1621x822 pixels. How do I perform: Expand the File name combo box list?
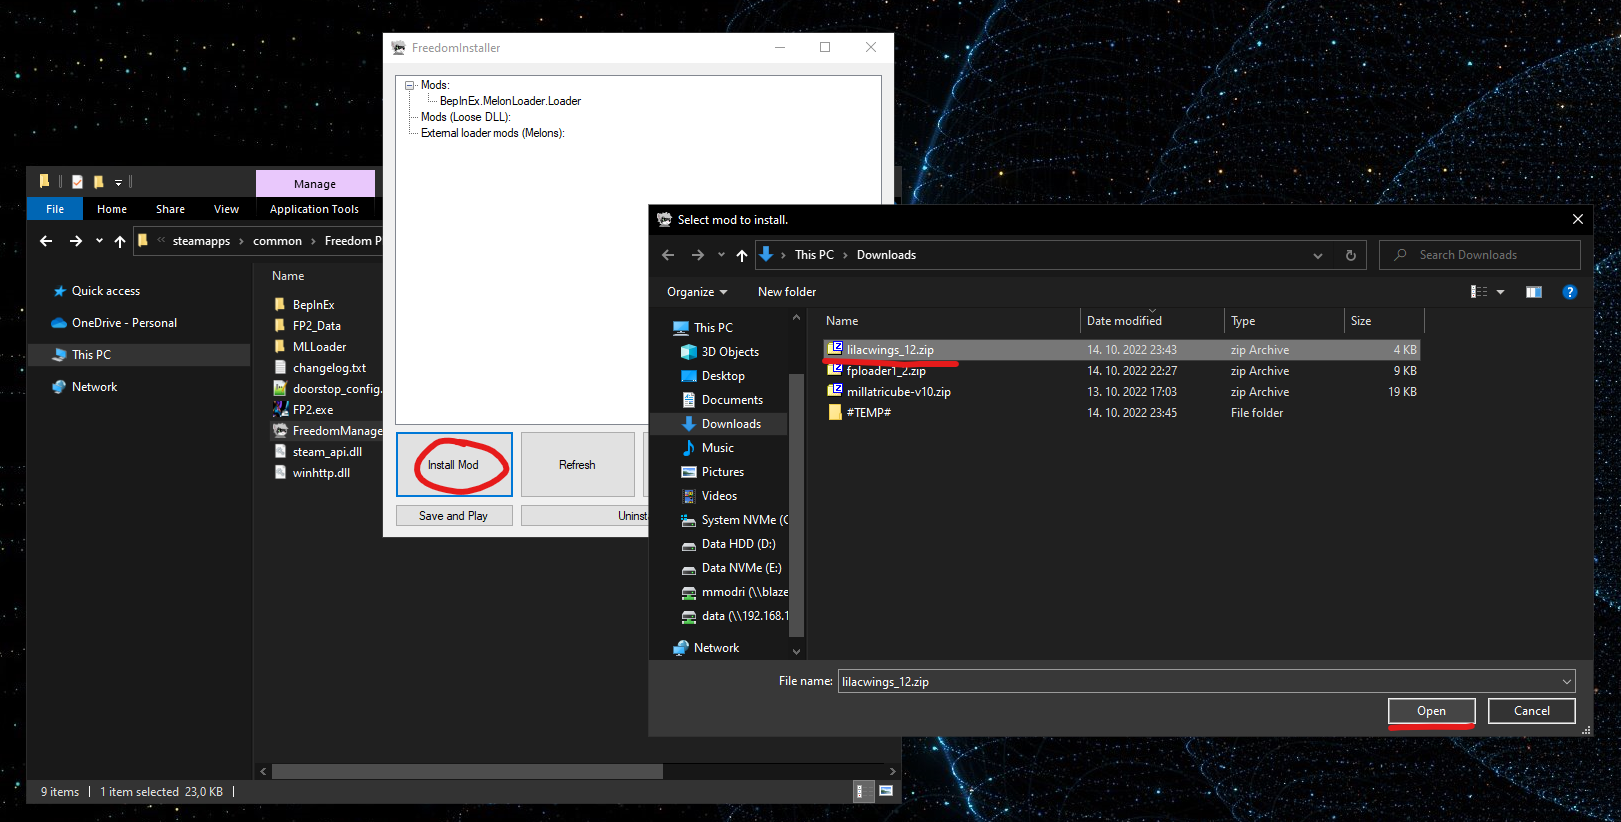click(x=1565, y=682)
